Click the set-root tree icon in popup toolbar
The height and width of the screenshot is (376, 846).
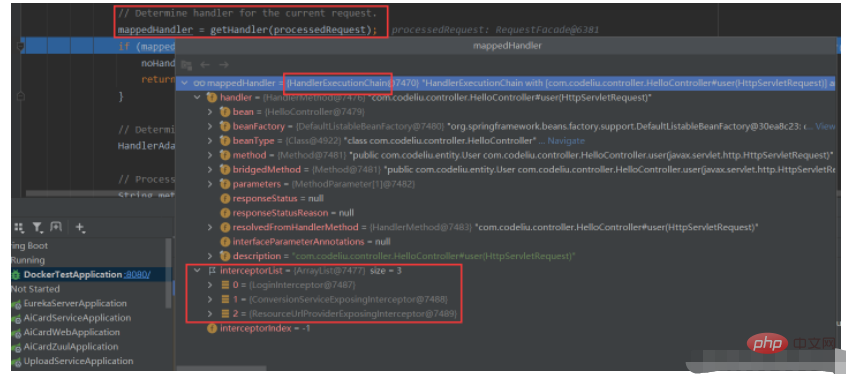[x=186, y=65]
